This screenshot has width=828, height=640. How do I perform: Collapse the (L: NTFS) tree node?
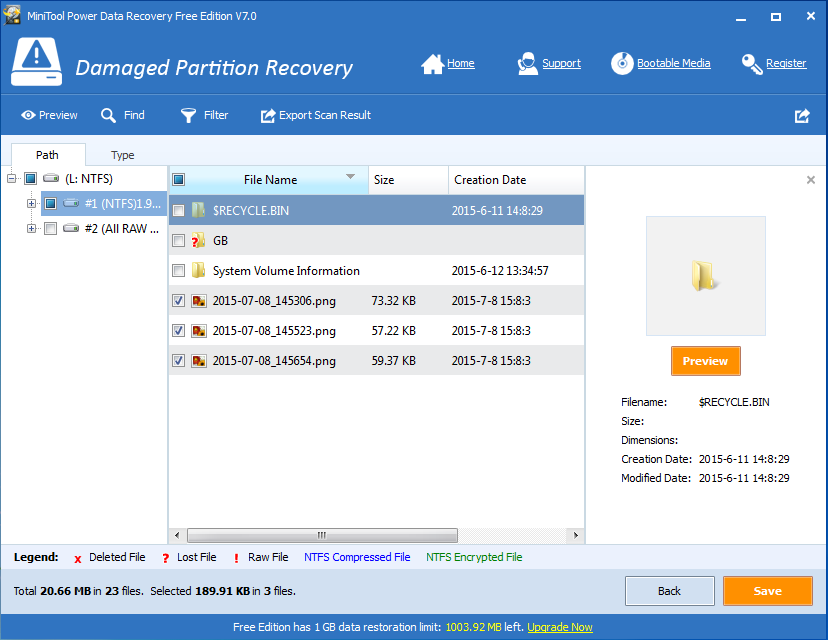[x=12, y=178]
